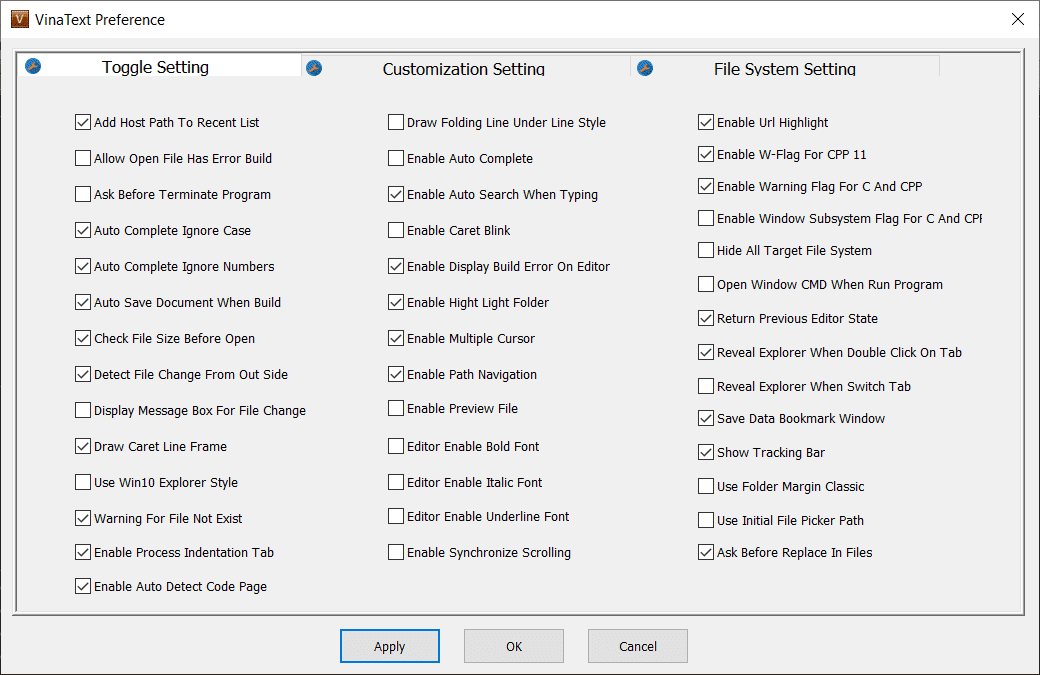Turn on Enable Synchronize Scrolling
Screen dimensions: 1040x675
(396, 553)
